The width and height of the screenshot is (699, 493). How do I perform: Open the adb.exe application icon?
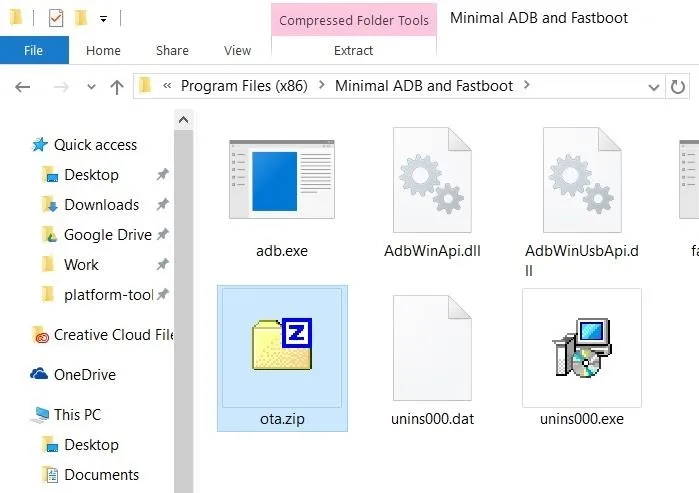pos(282,179)
